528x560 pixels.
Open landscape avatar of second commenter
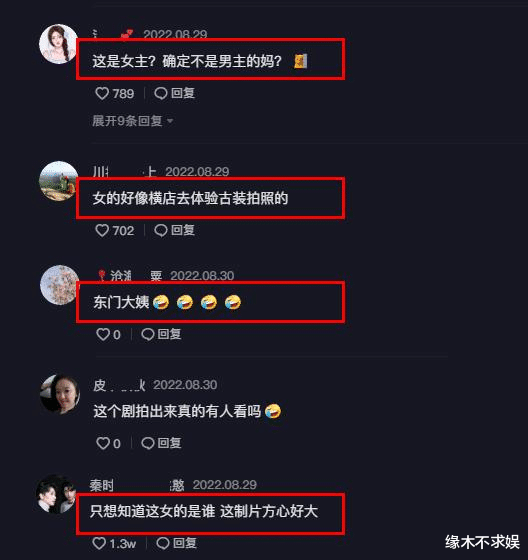[58, 181]
